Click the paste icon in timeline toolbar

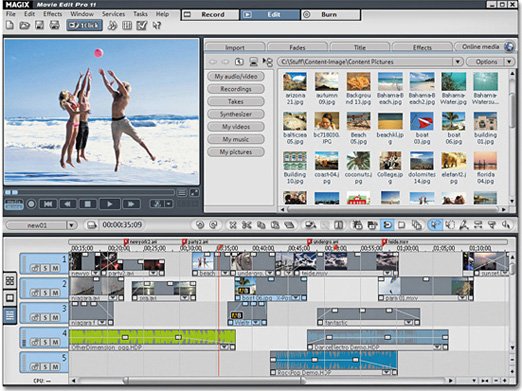275,225
